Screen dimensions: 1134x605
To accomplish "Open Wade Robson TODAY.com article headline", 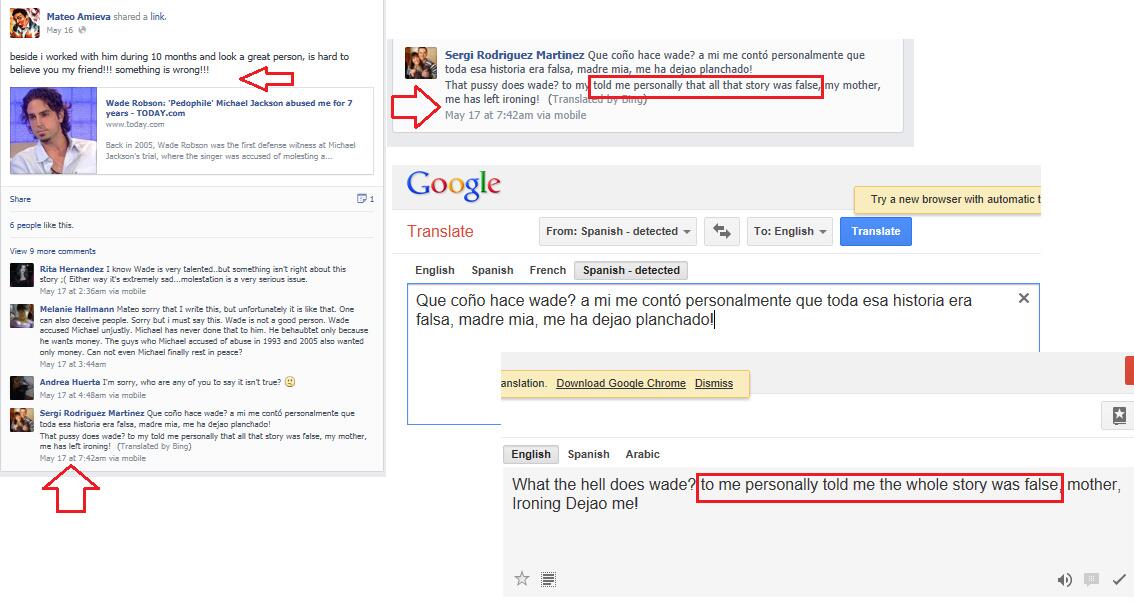I will tap(229, 108).
